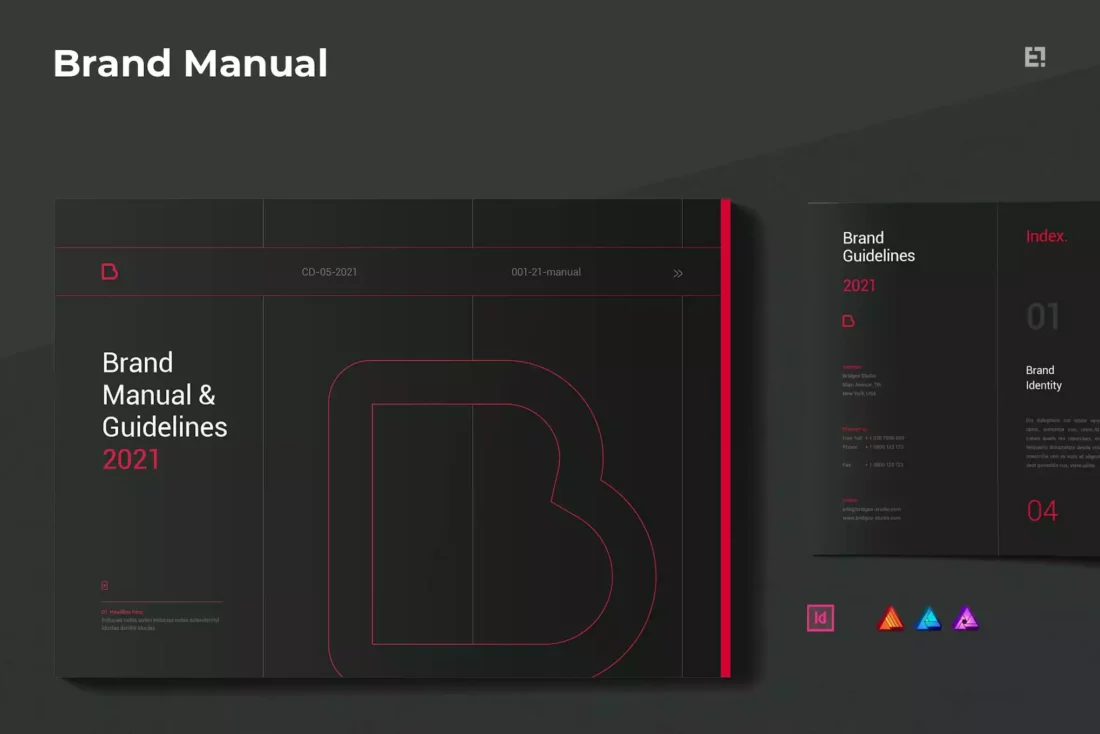Click the red 04 page number
Screen dimensions: 1100x734
tap(1042, 511)
